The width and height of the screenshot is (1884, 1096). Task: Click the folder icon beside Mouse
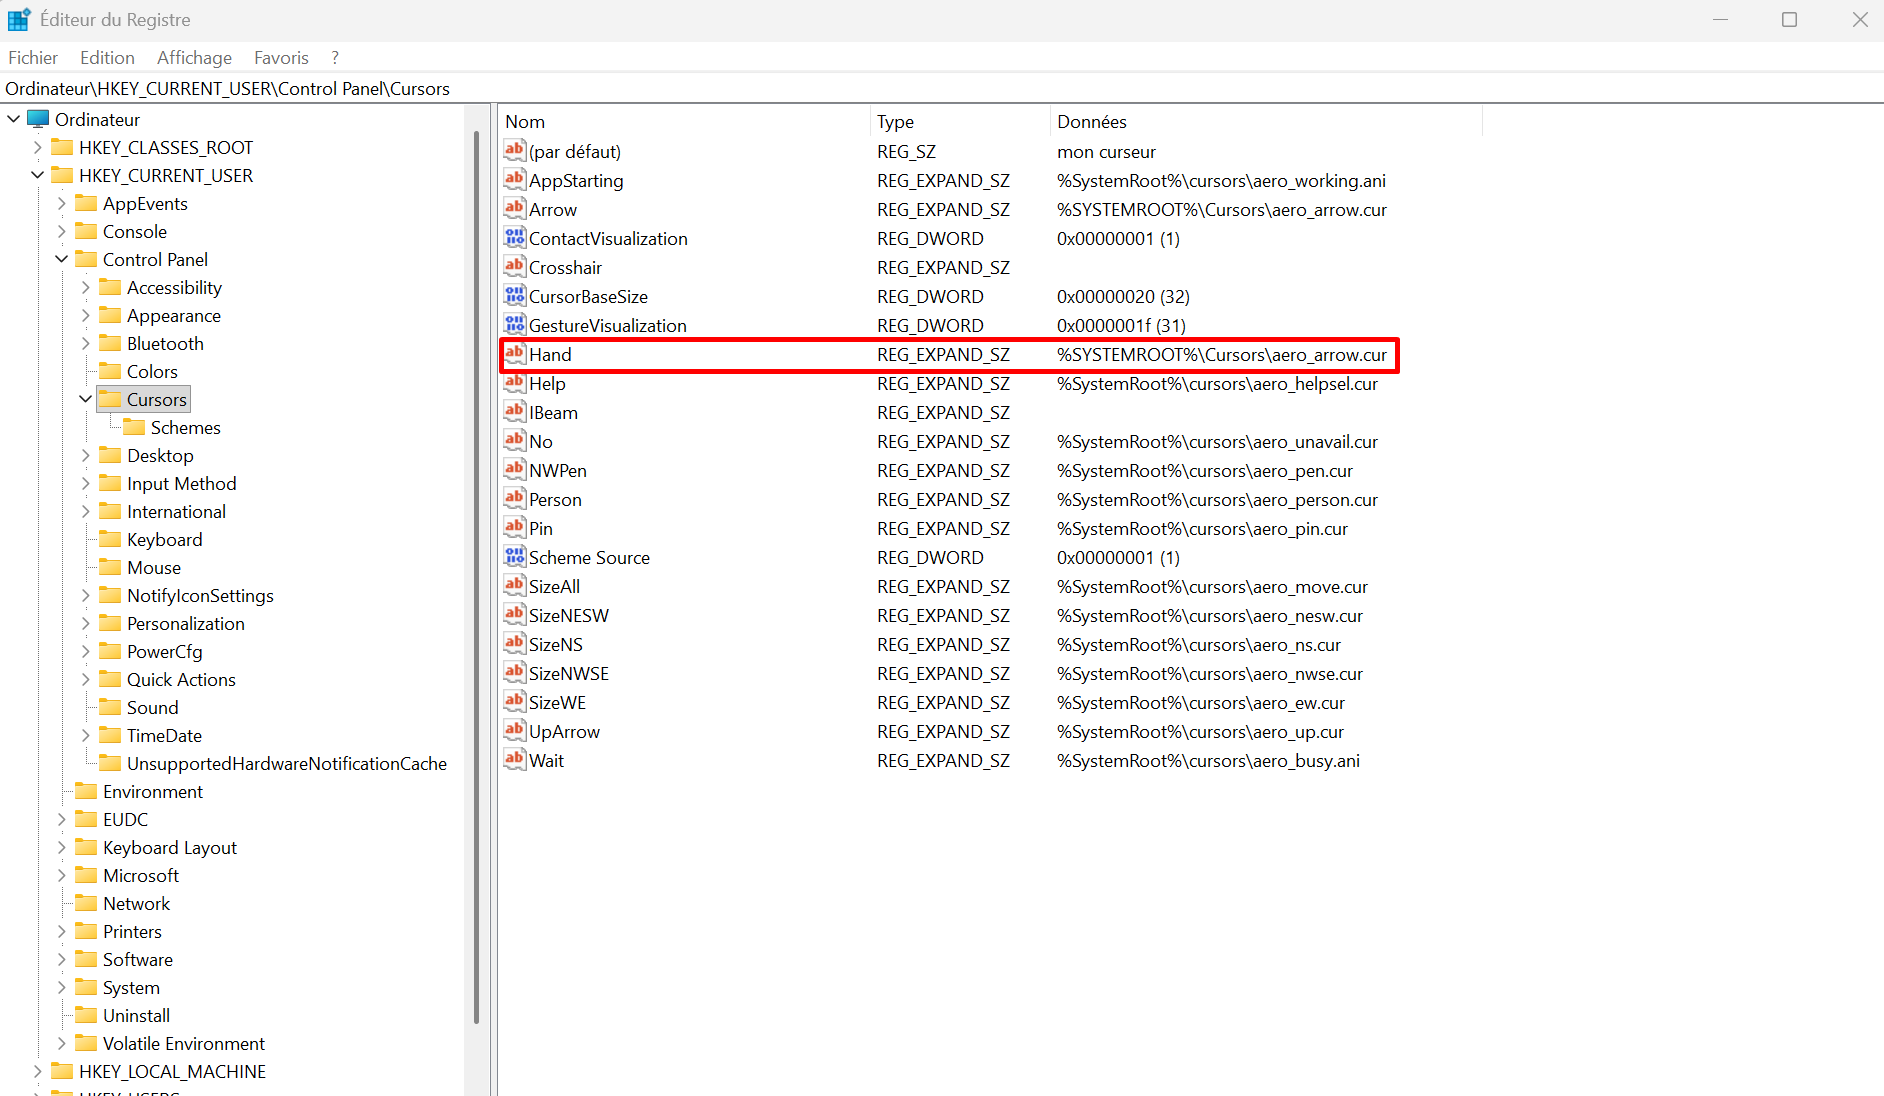coord(110,567)
